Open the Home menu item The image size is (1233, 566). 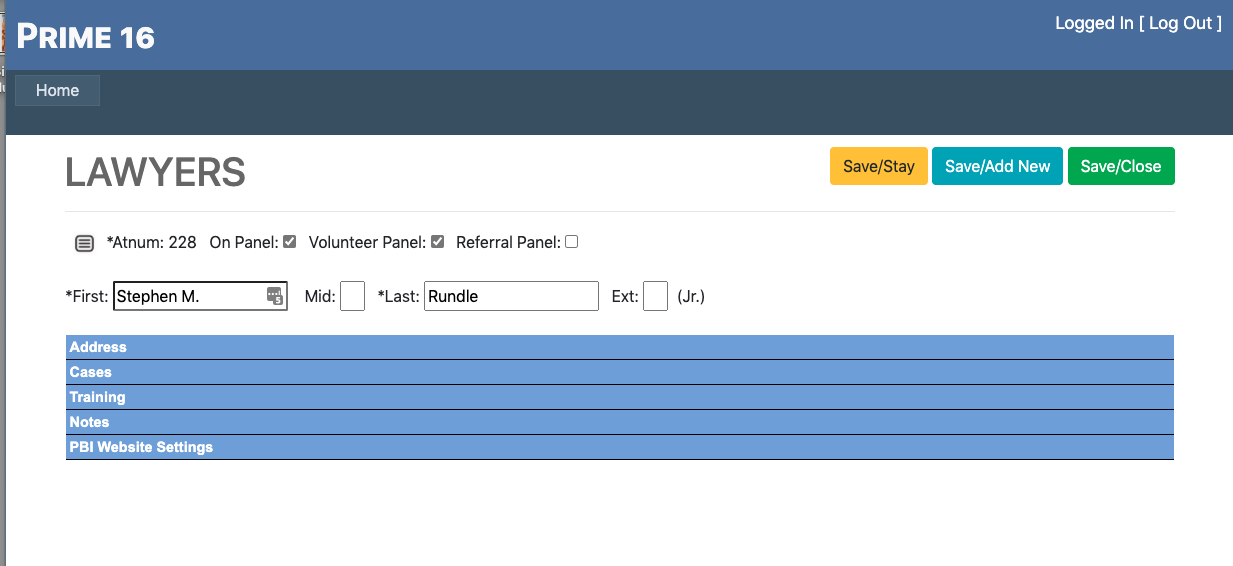click(x=57, y=90)
